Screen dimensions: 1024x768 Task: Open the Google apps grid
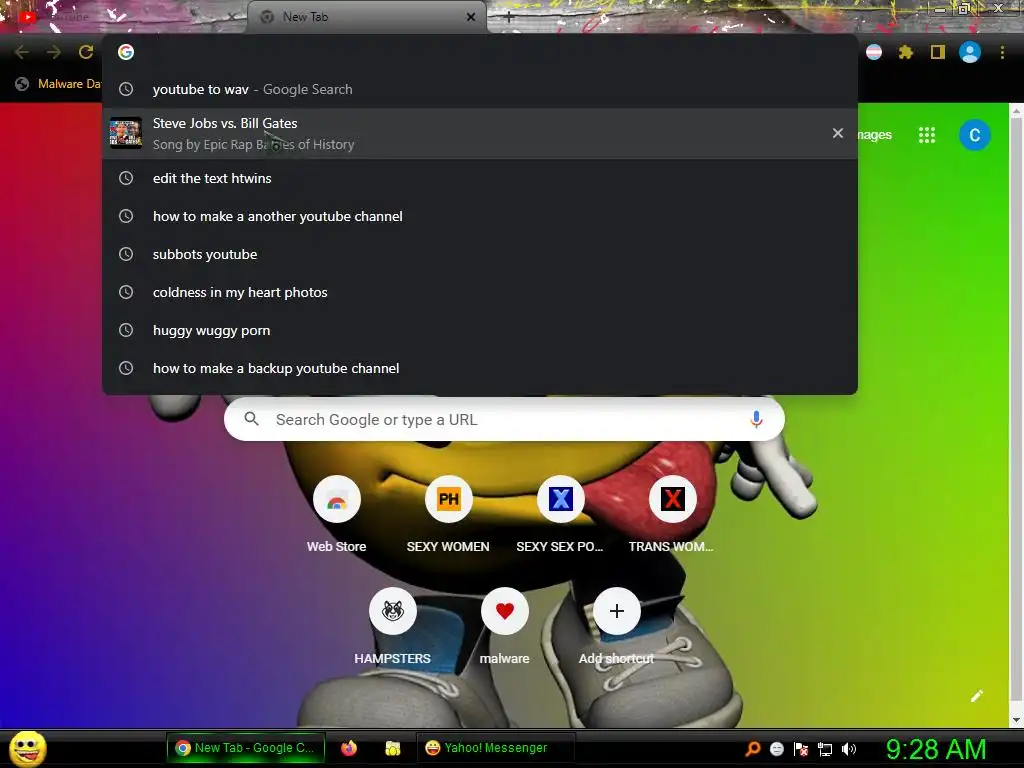(x=927, y=135)
